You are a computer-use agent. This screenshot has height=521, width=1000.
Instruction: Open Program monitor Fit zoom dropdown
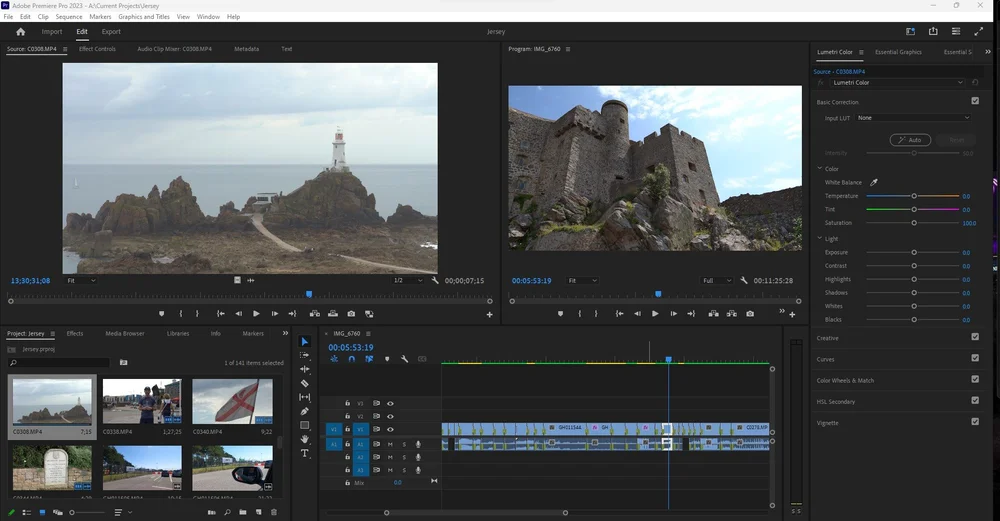582,281
